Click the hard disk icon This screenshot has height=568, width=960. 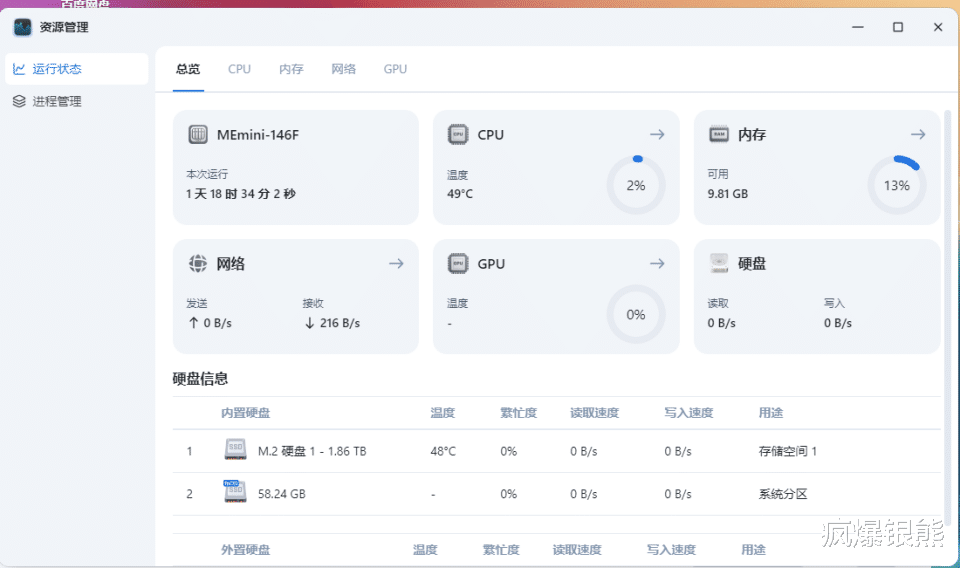click(718, 264)
